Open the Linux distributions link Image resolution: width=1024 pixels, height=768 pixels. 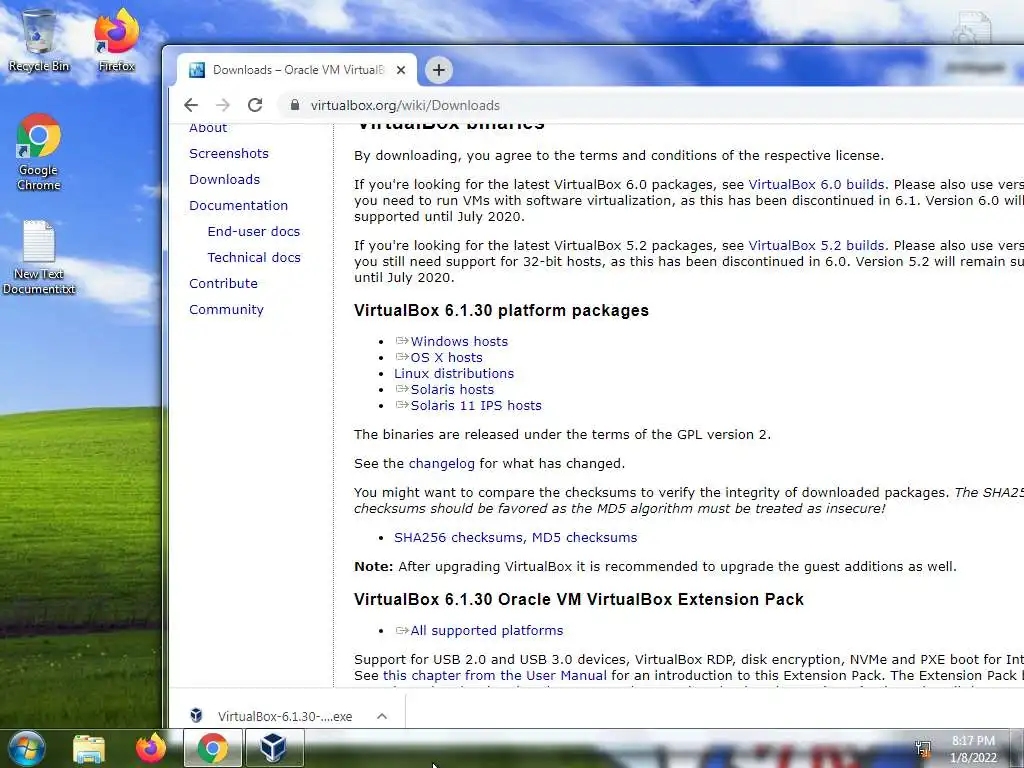coord(454,374)
